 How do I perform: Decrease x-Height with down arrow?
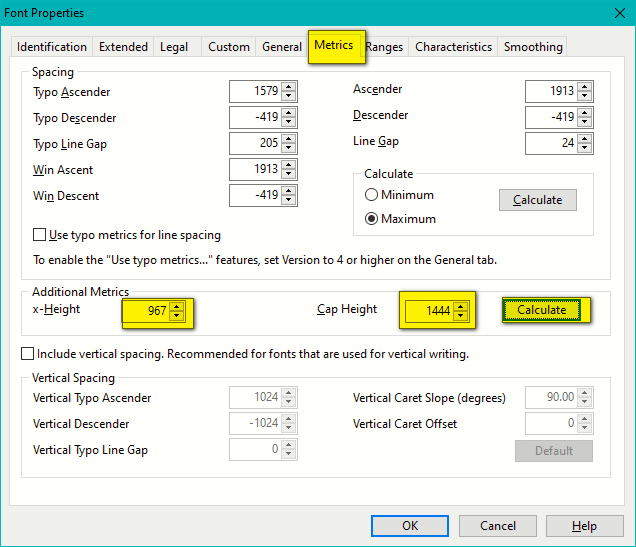tap(176, 316)
